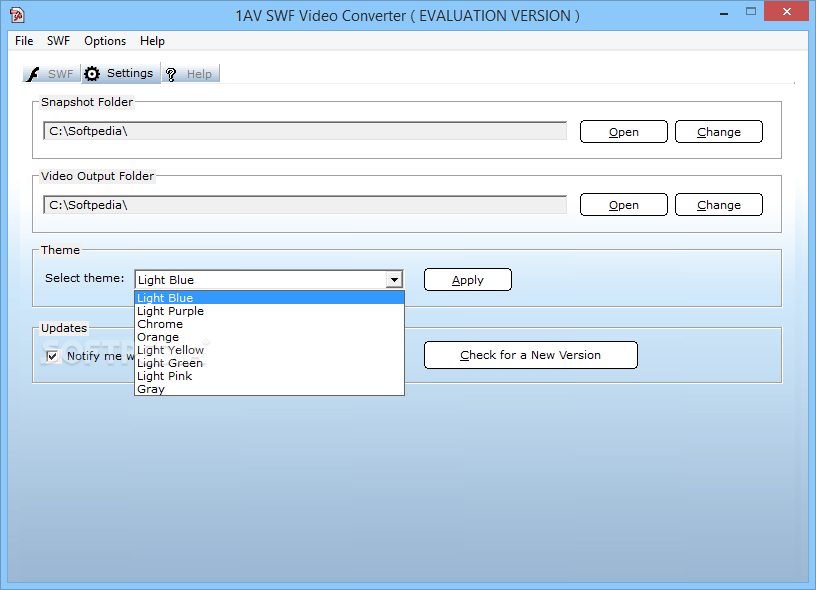Open the SWF menu
Screen dimensions: 816x590
tap(58, 41)
